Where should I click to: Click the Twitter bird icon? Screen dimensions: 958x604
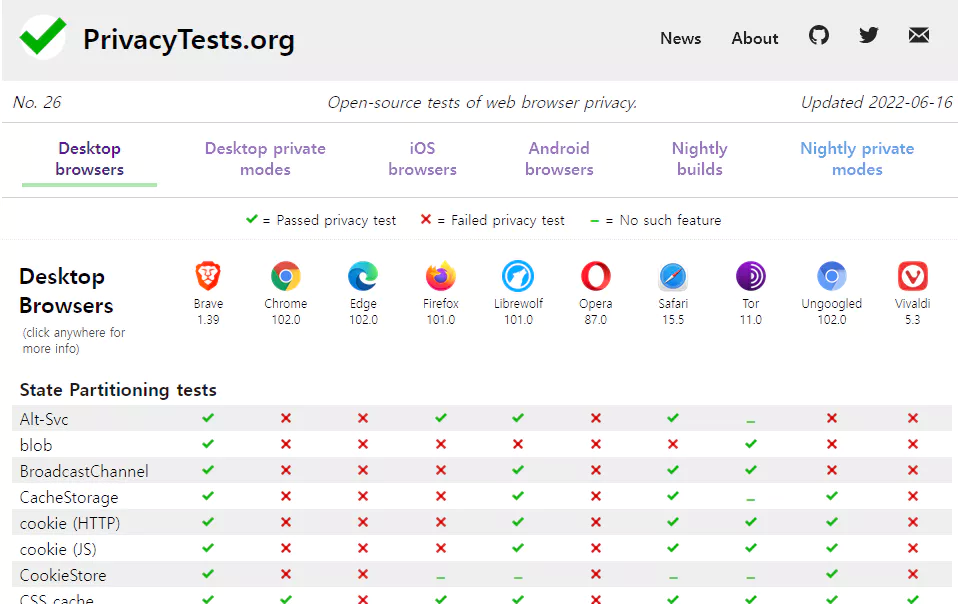868,35
